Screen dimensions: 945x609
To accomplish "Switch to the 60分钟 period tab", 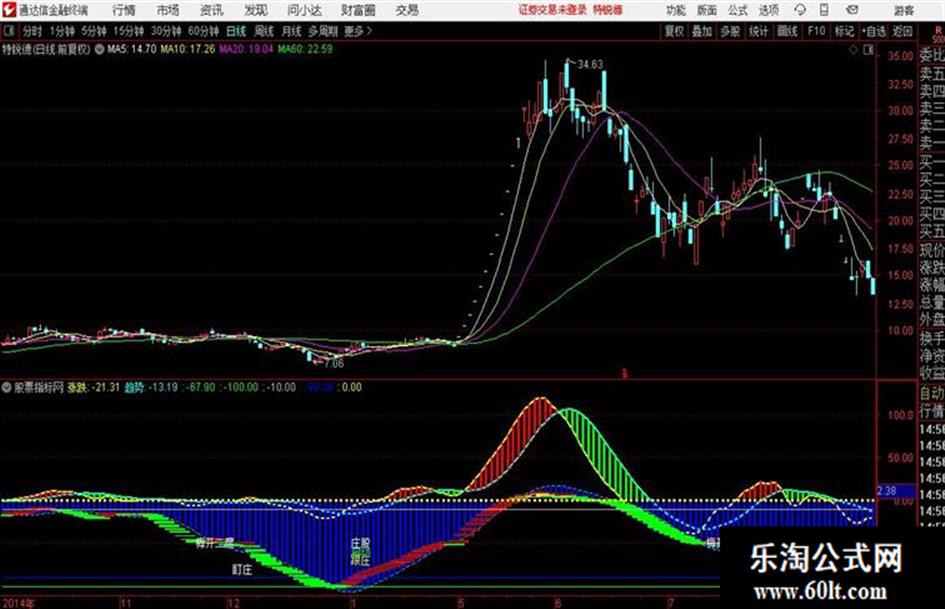I will pos(203,31).
